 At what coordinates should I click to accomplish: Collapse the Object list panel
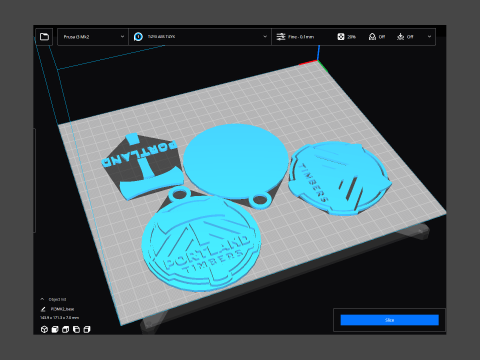coord(42,299)
